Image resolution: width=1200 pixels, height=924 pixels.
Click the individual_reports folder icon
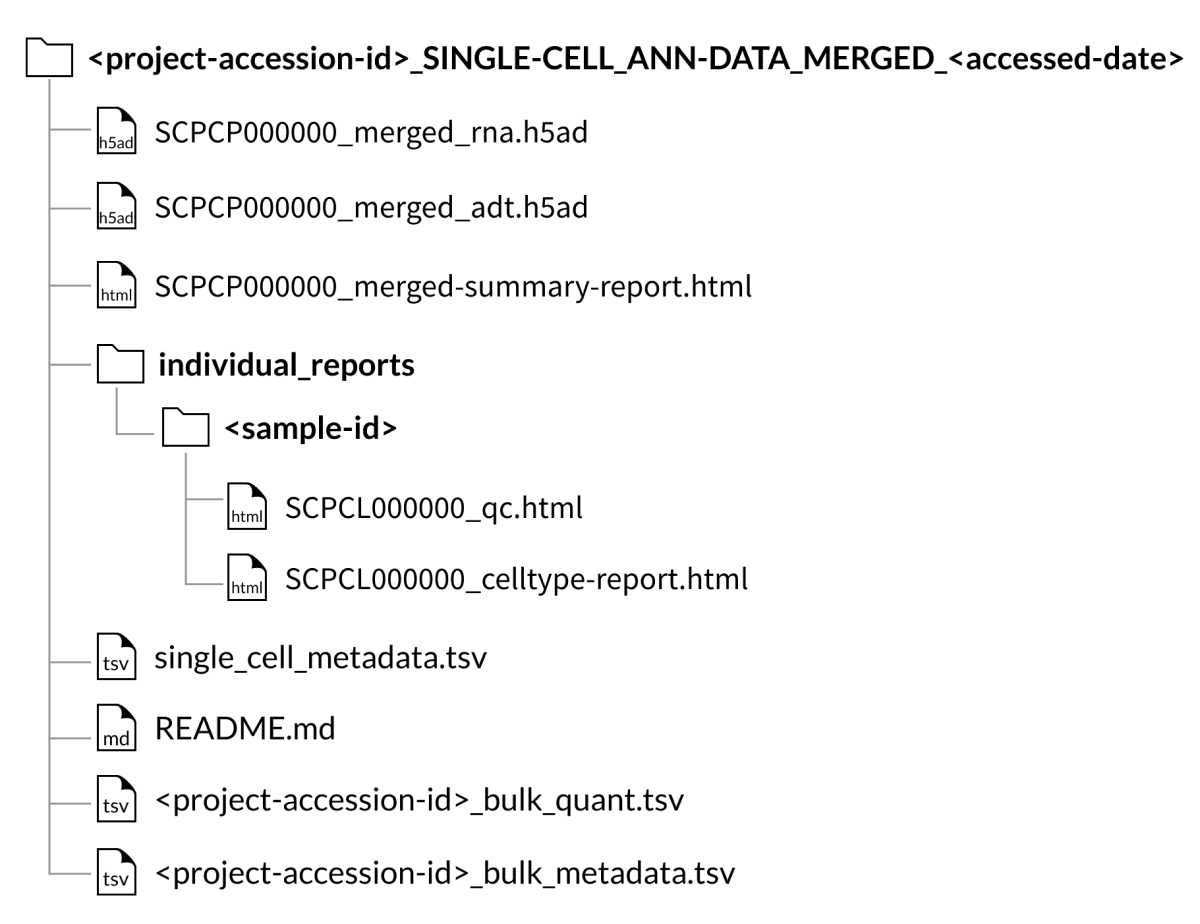point(120,366)
